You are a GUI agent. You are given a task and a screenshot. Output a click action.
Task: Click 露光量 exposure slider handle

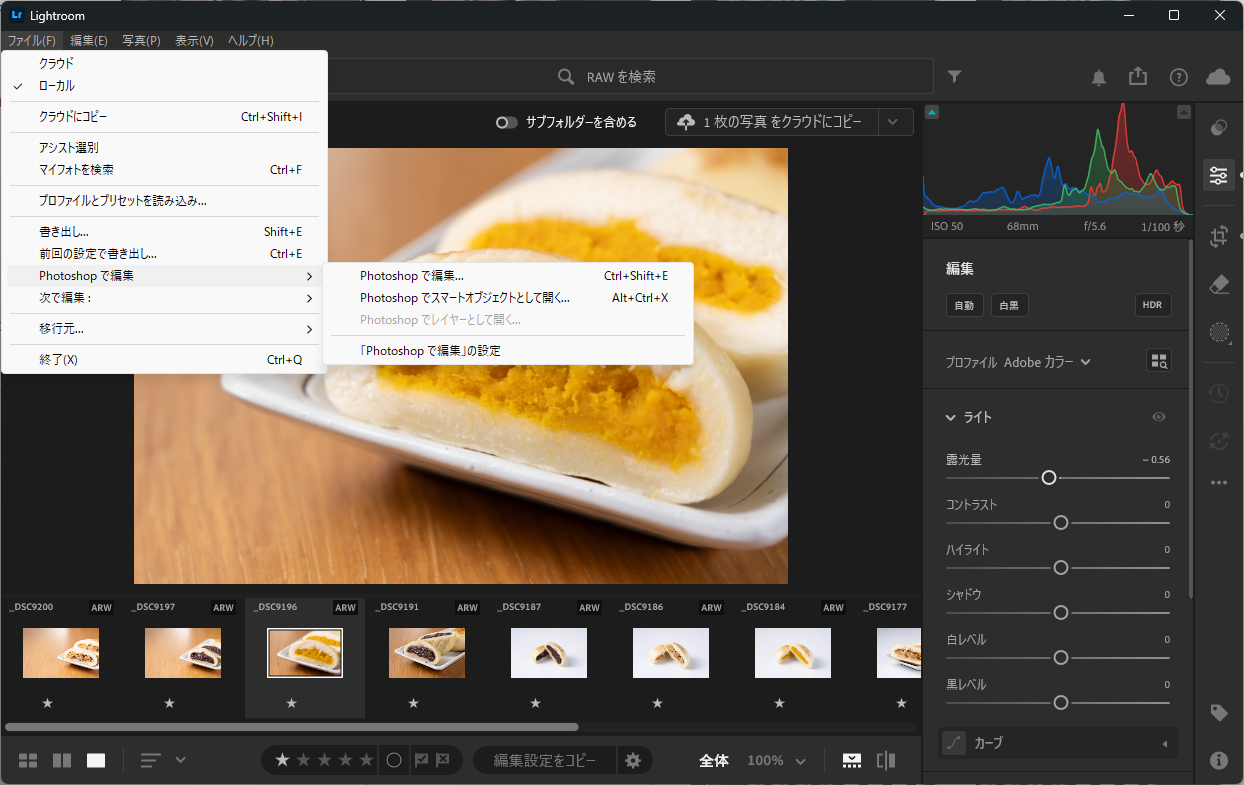[x=1049, y=478]
